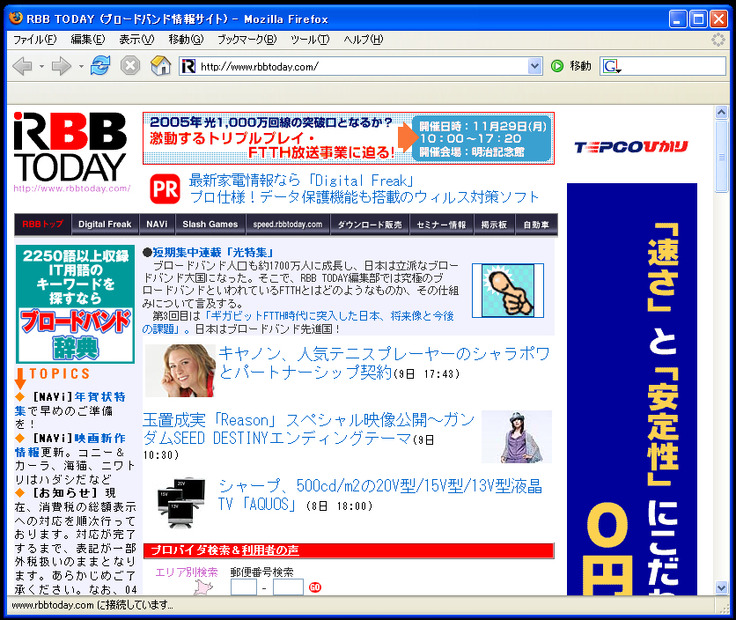Viewport: 736px width, 620px height.
Task: Open the Forward history dropdown arrow
Action: point(81,67)
